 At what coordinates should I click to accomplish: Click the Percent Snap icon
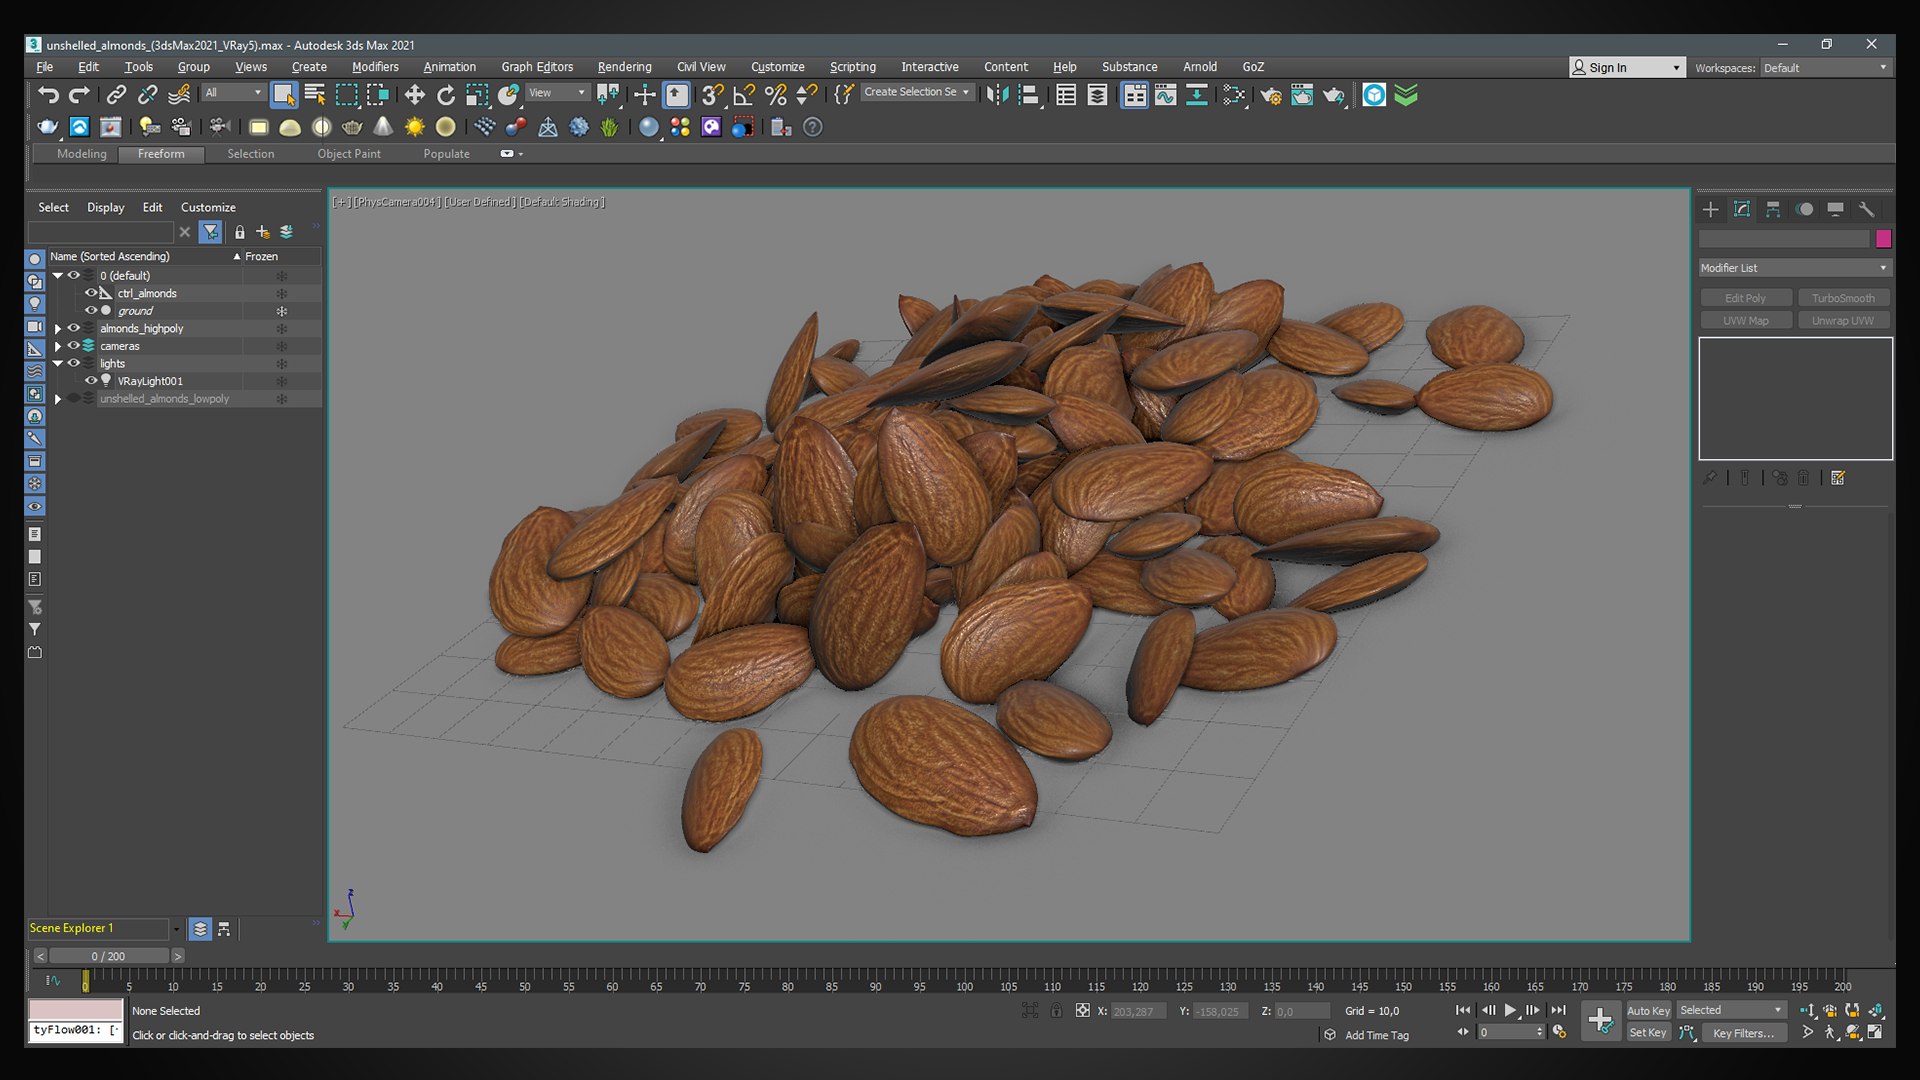[x=775, y=94]
